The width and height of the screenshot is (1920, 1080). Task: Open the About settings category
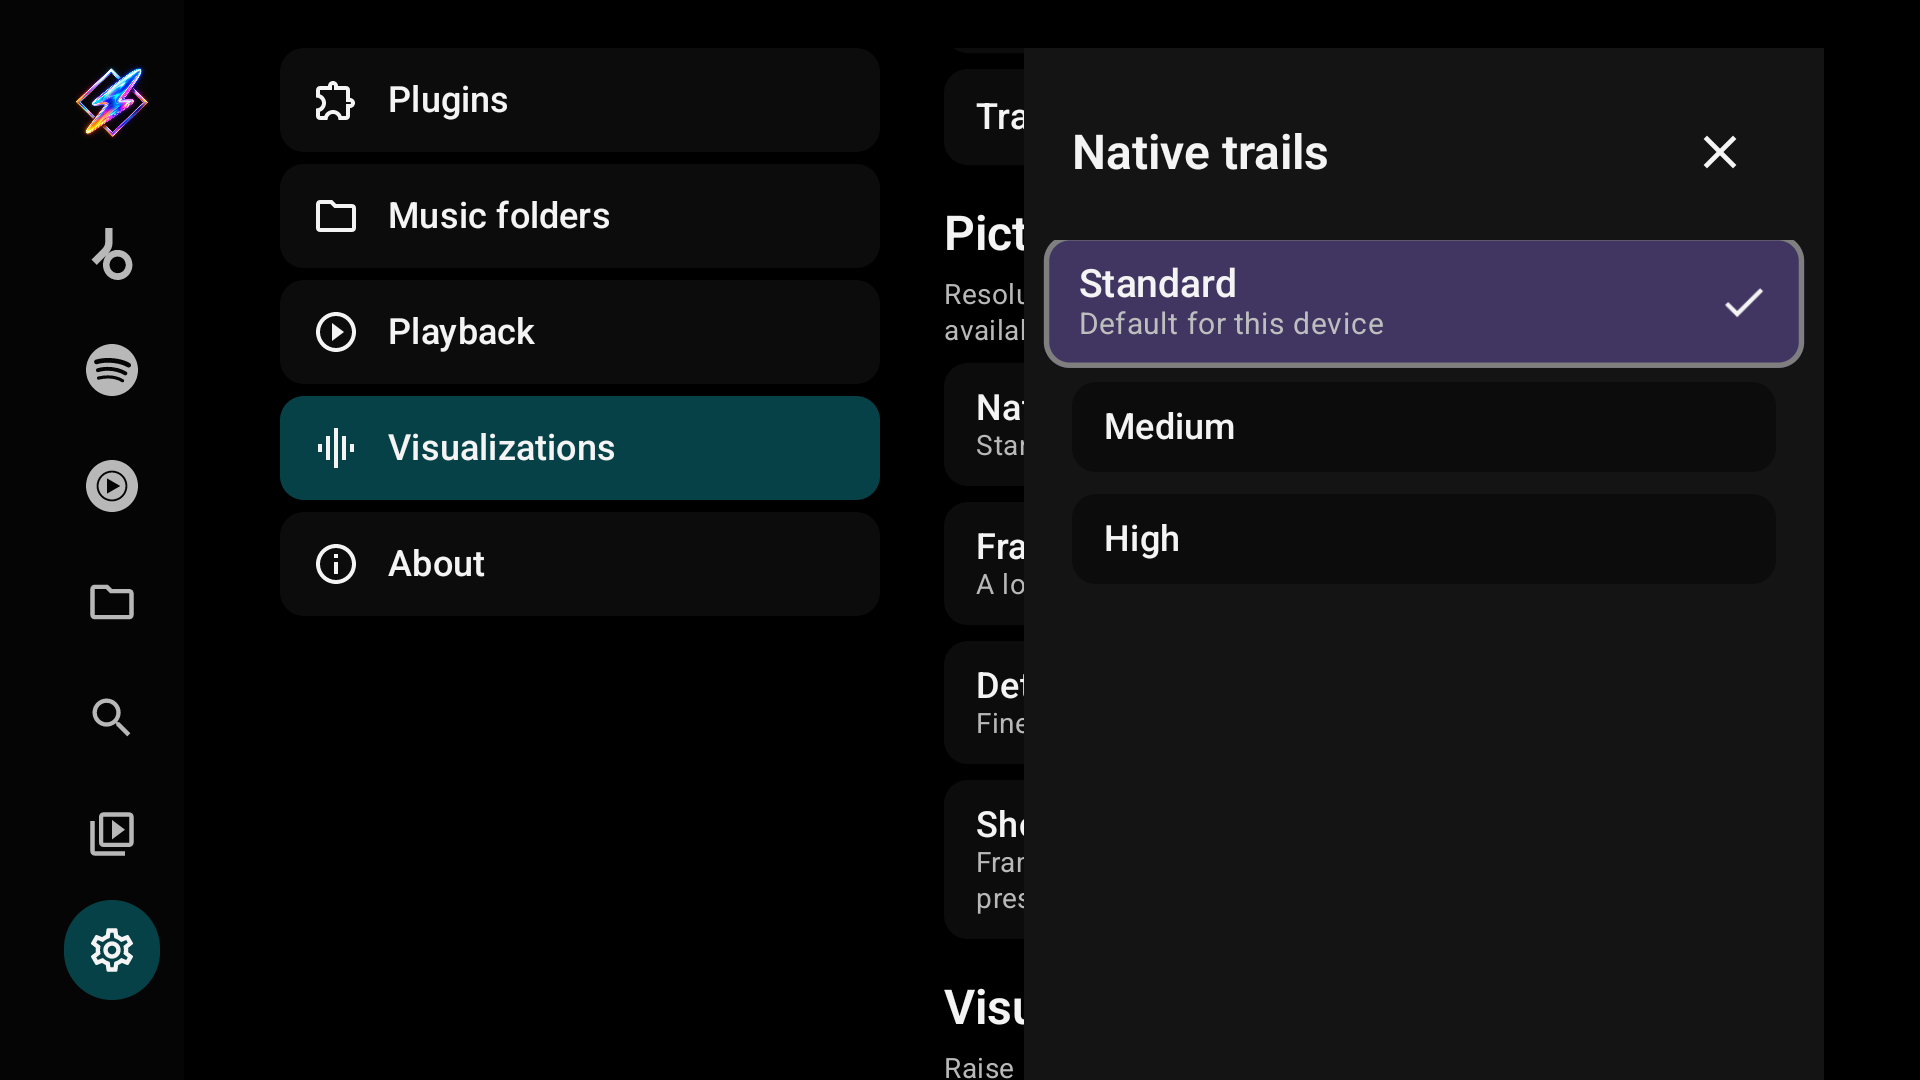580,564
